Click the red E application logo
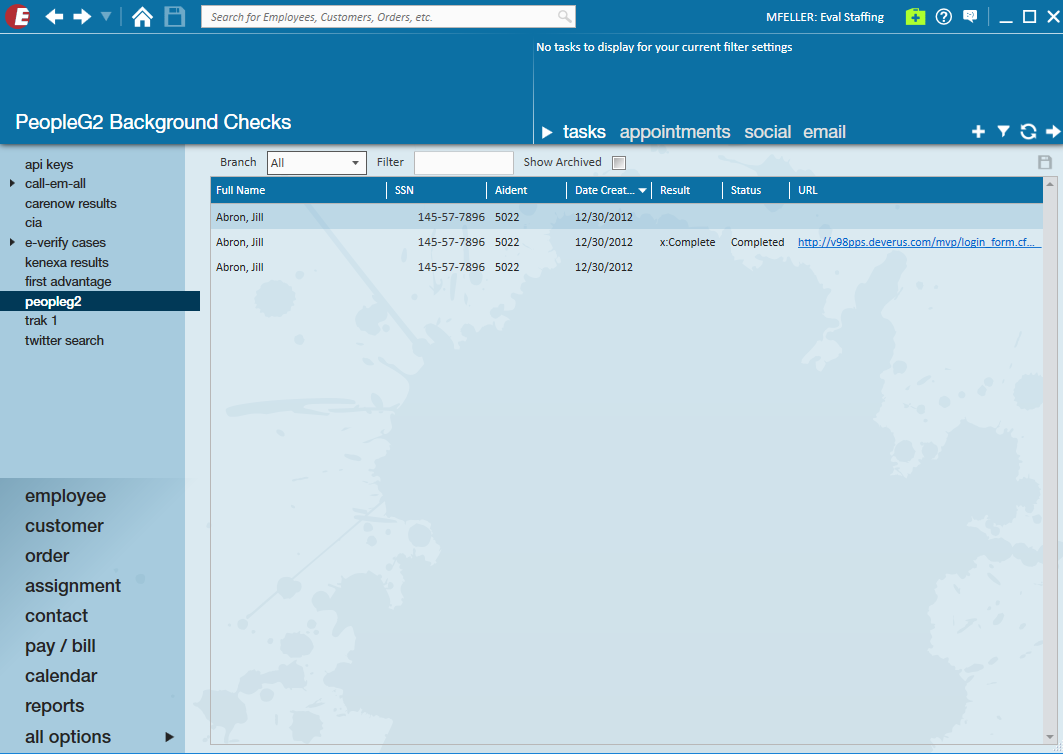 coord(18,17)
